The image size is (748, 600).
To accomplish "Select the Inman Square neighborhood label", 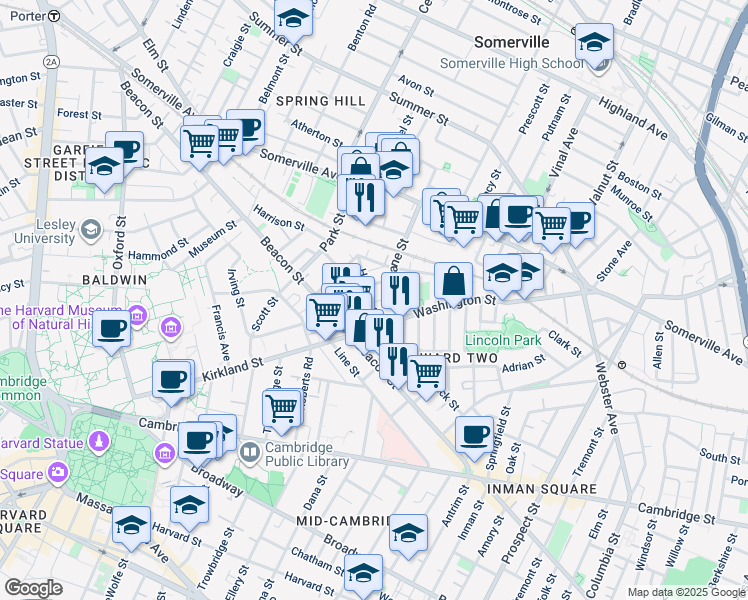I will point(541,489).
